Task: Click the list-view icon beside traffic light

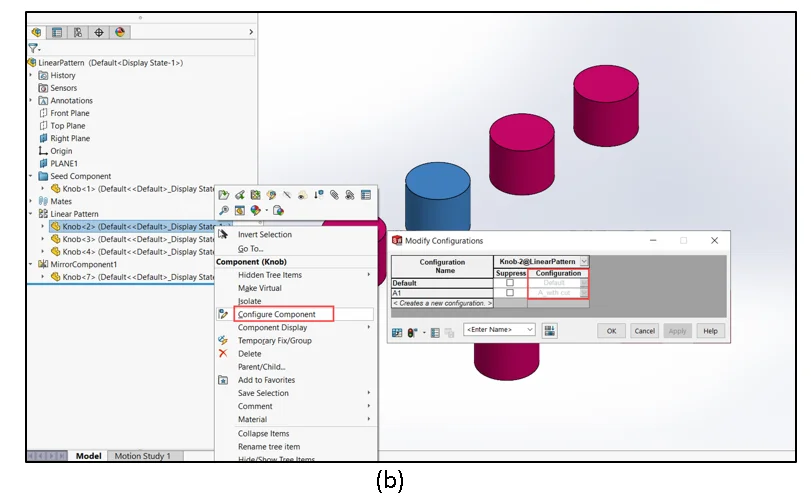Action: pyautogui.click(x=435, y=332)
